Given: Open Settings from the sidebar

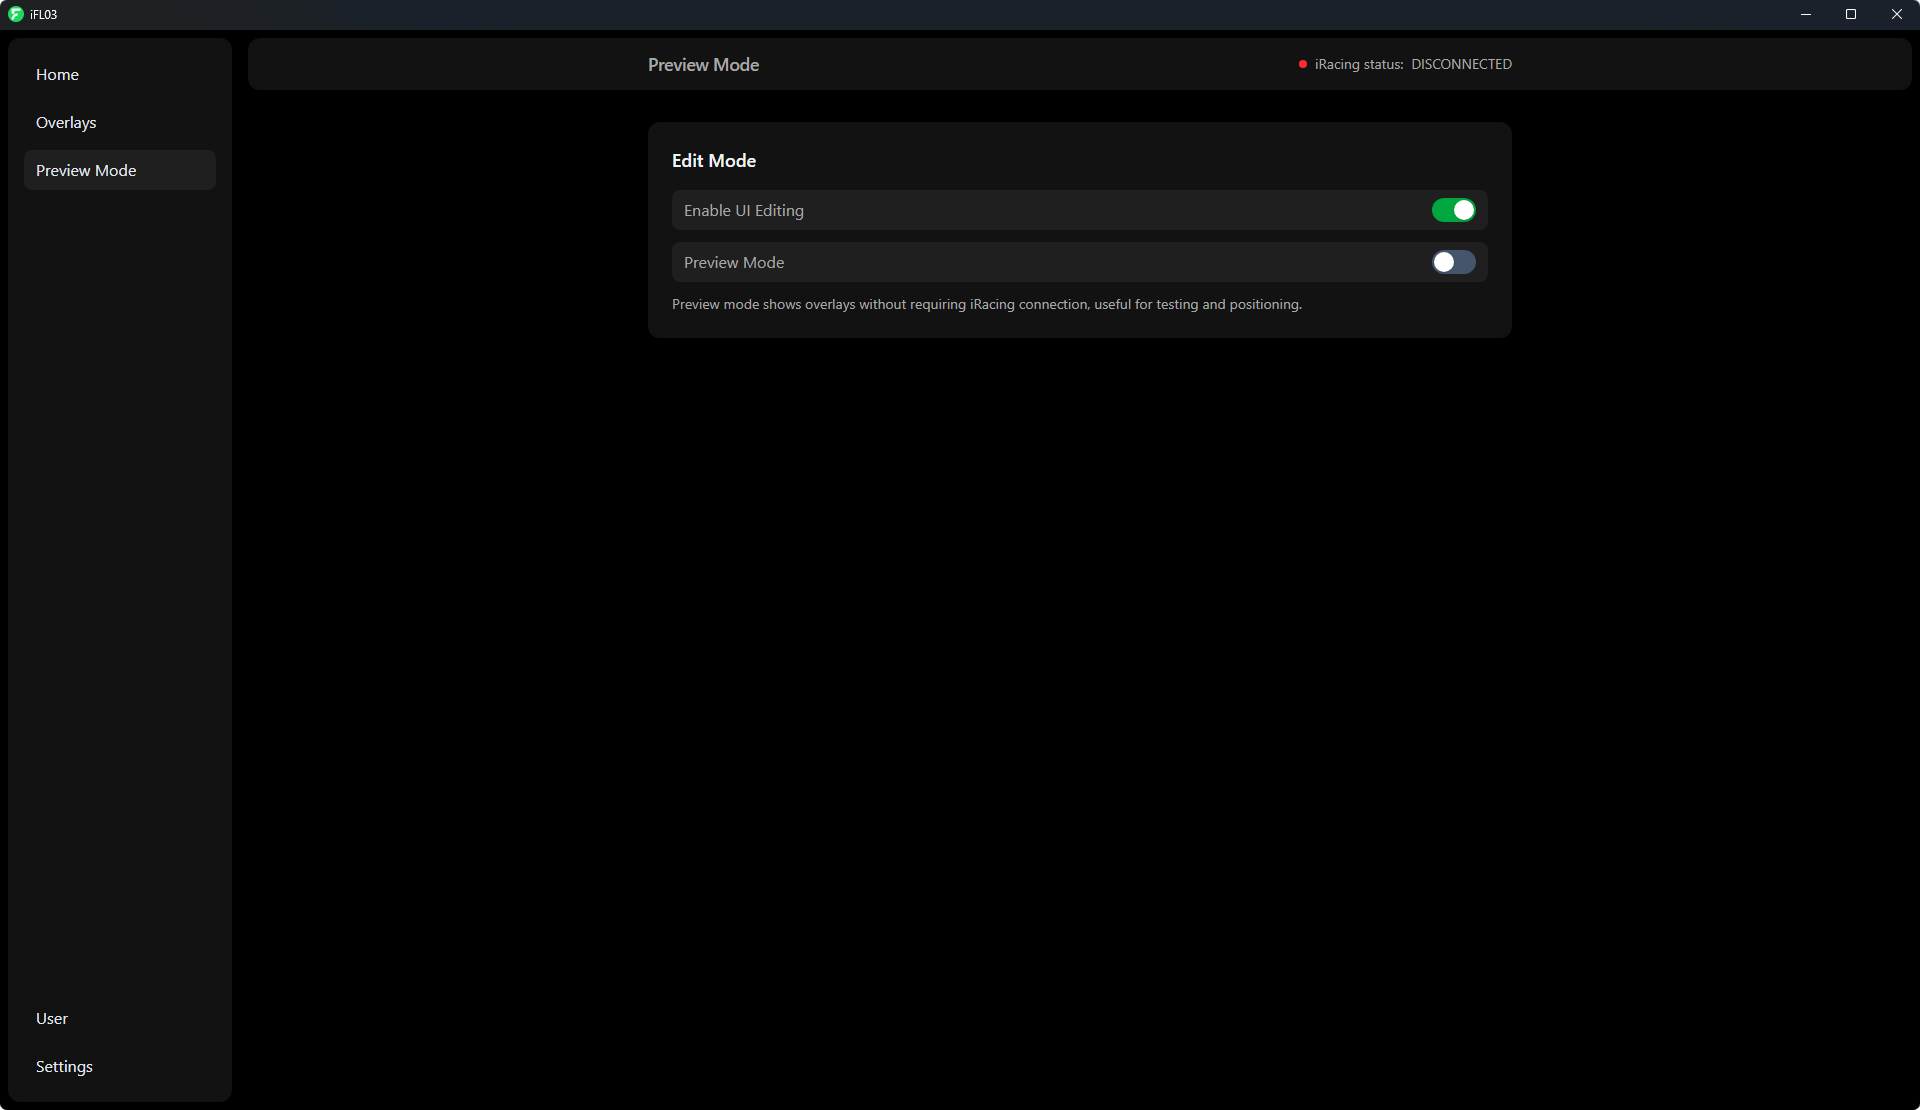Looking at the screenshot, I should click(x=119, y=1066).
